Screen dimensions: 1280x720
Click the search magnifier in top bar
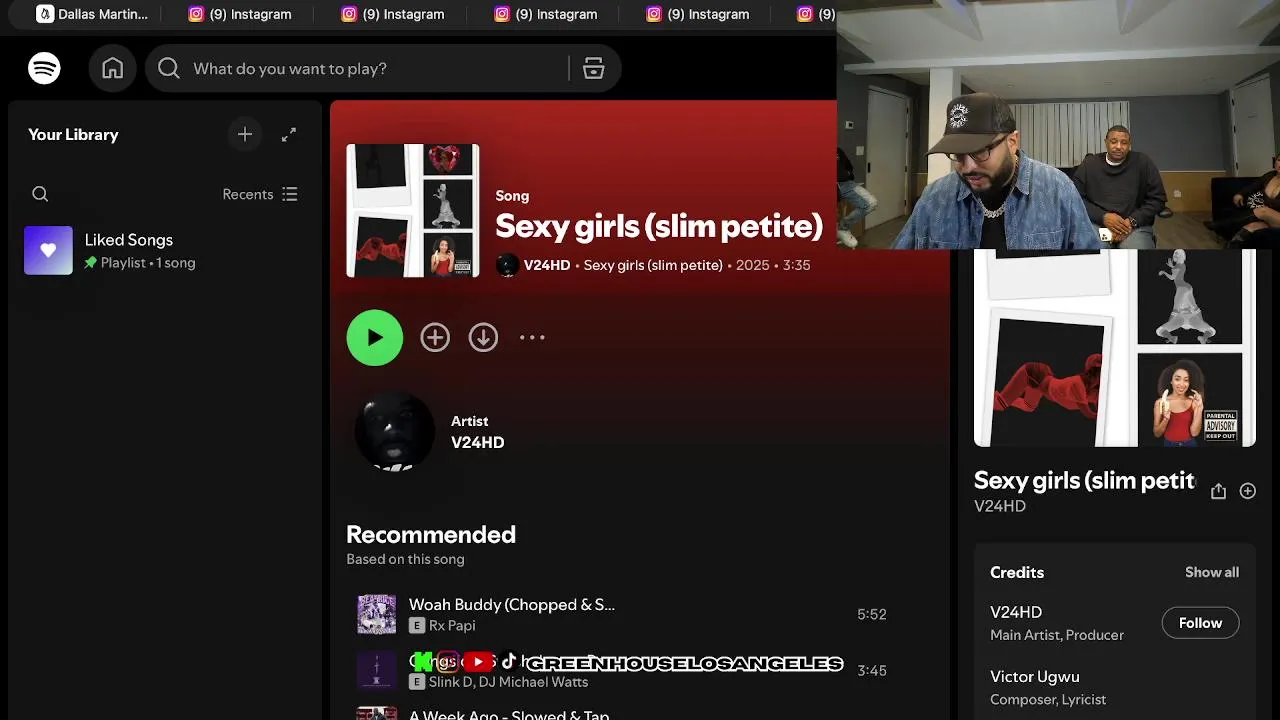coord(169,68)
